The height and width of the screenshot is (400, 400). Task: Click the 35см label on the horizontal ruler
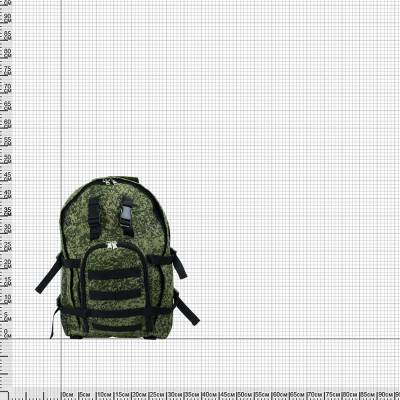click(192, 395)
